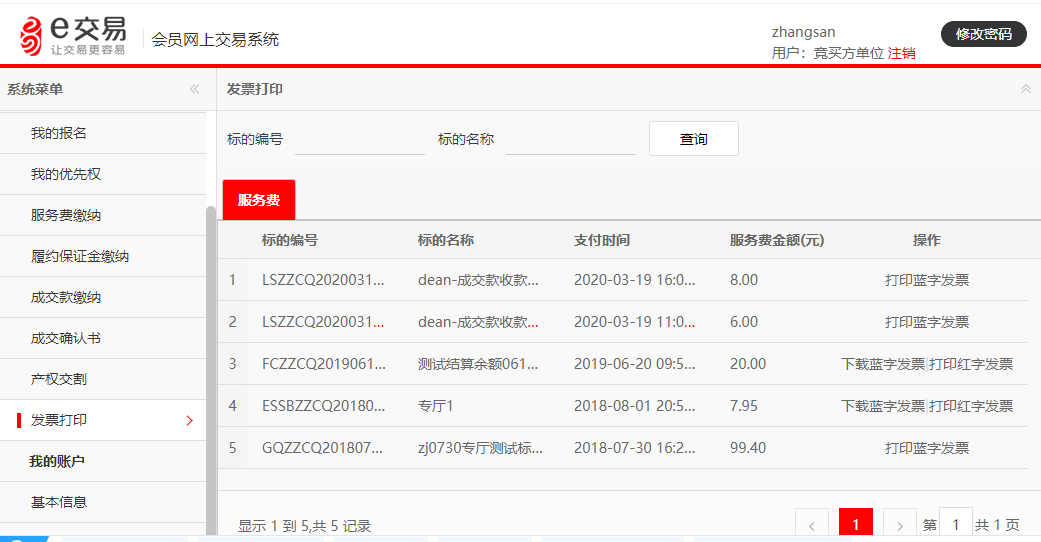Select 发票打印 in the sidebar

click(103, 420)
